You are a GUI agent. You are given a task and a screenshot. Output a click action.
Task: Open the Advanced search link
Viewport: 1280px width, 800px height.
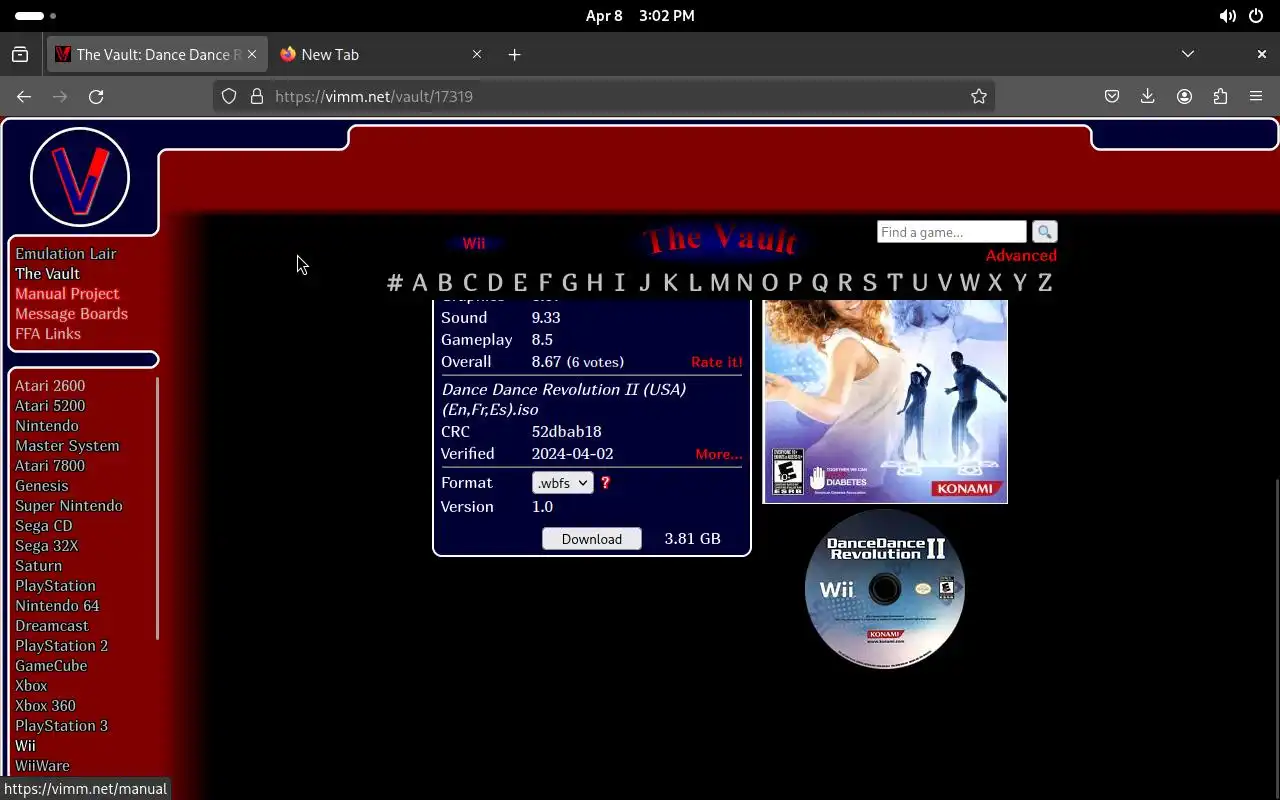1021,255
